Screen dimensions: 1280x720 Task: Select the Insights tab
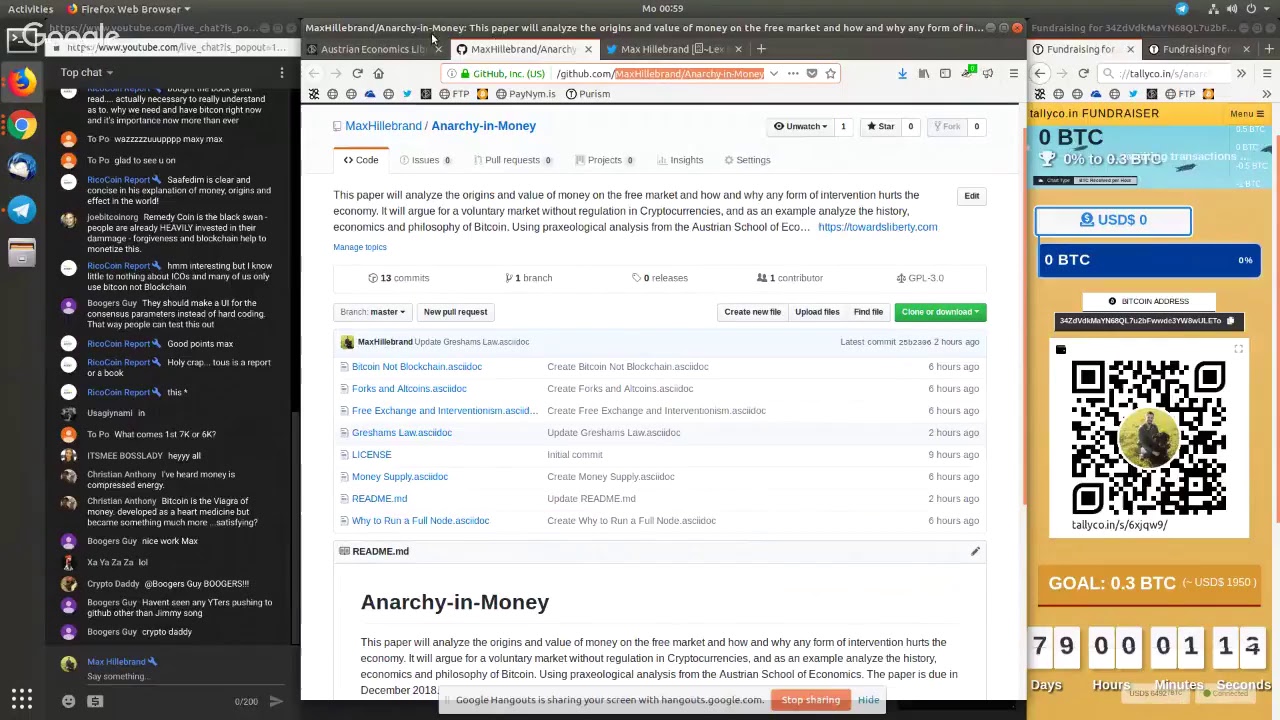(680, 160)
